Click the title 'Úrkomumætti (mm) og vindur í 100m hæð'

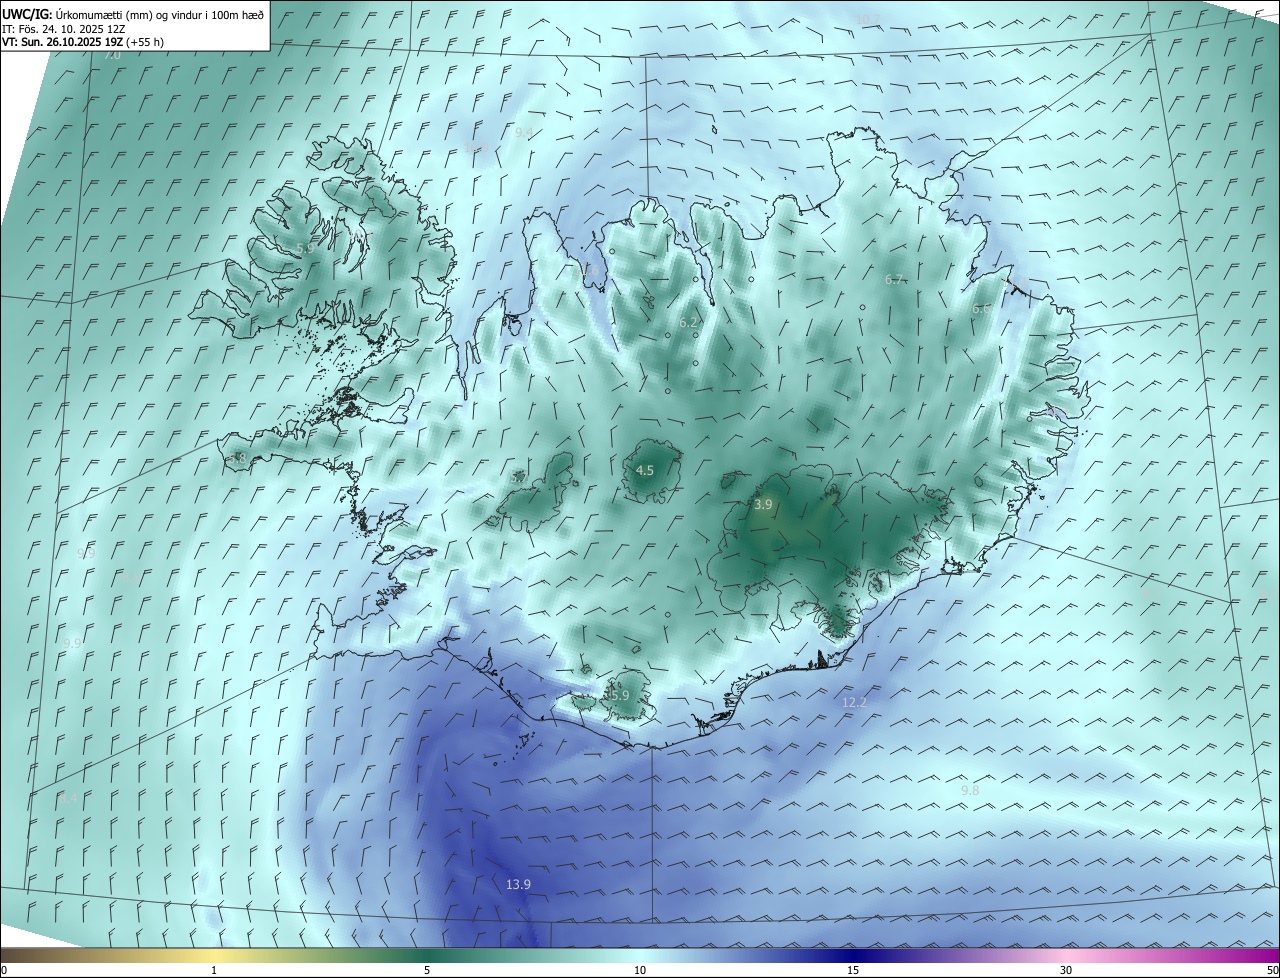tap(158, 15)
